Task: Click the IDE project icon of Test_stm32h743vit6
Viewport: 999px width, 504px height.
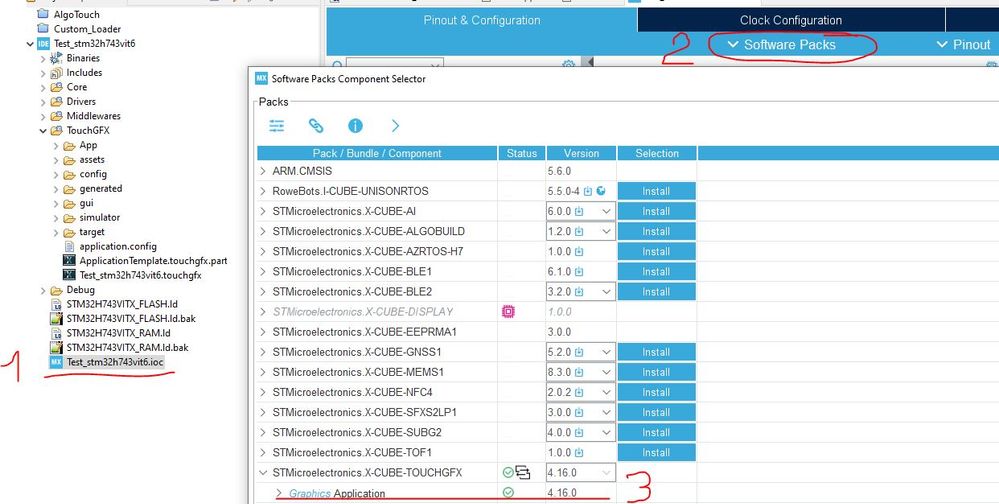Action: [x=43, y=44]
